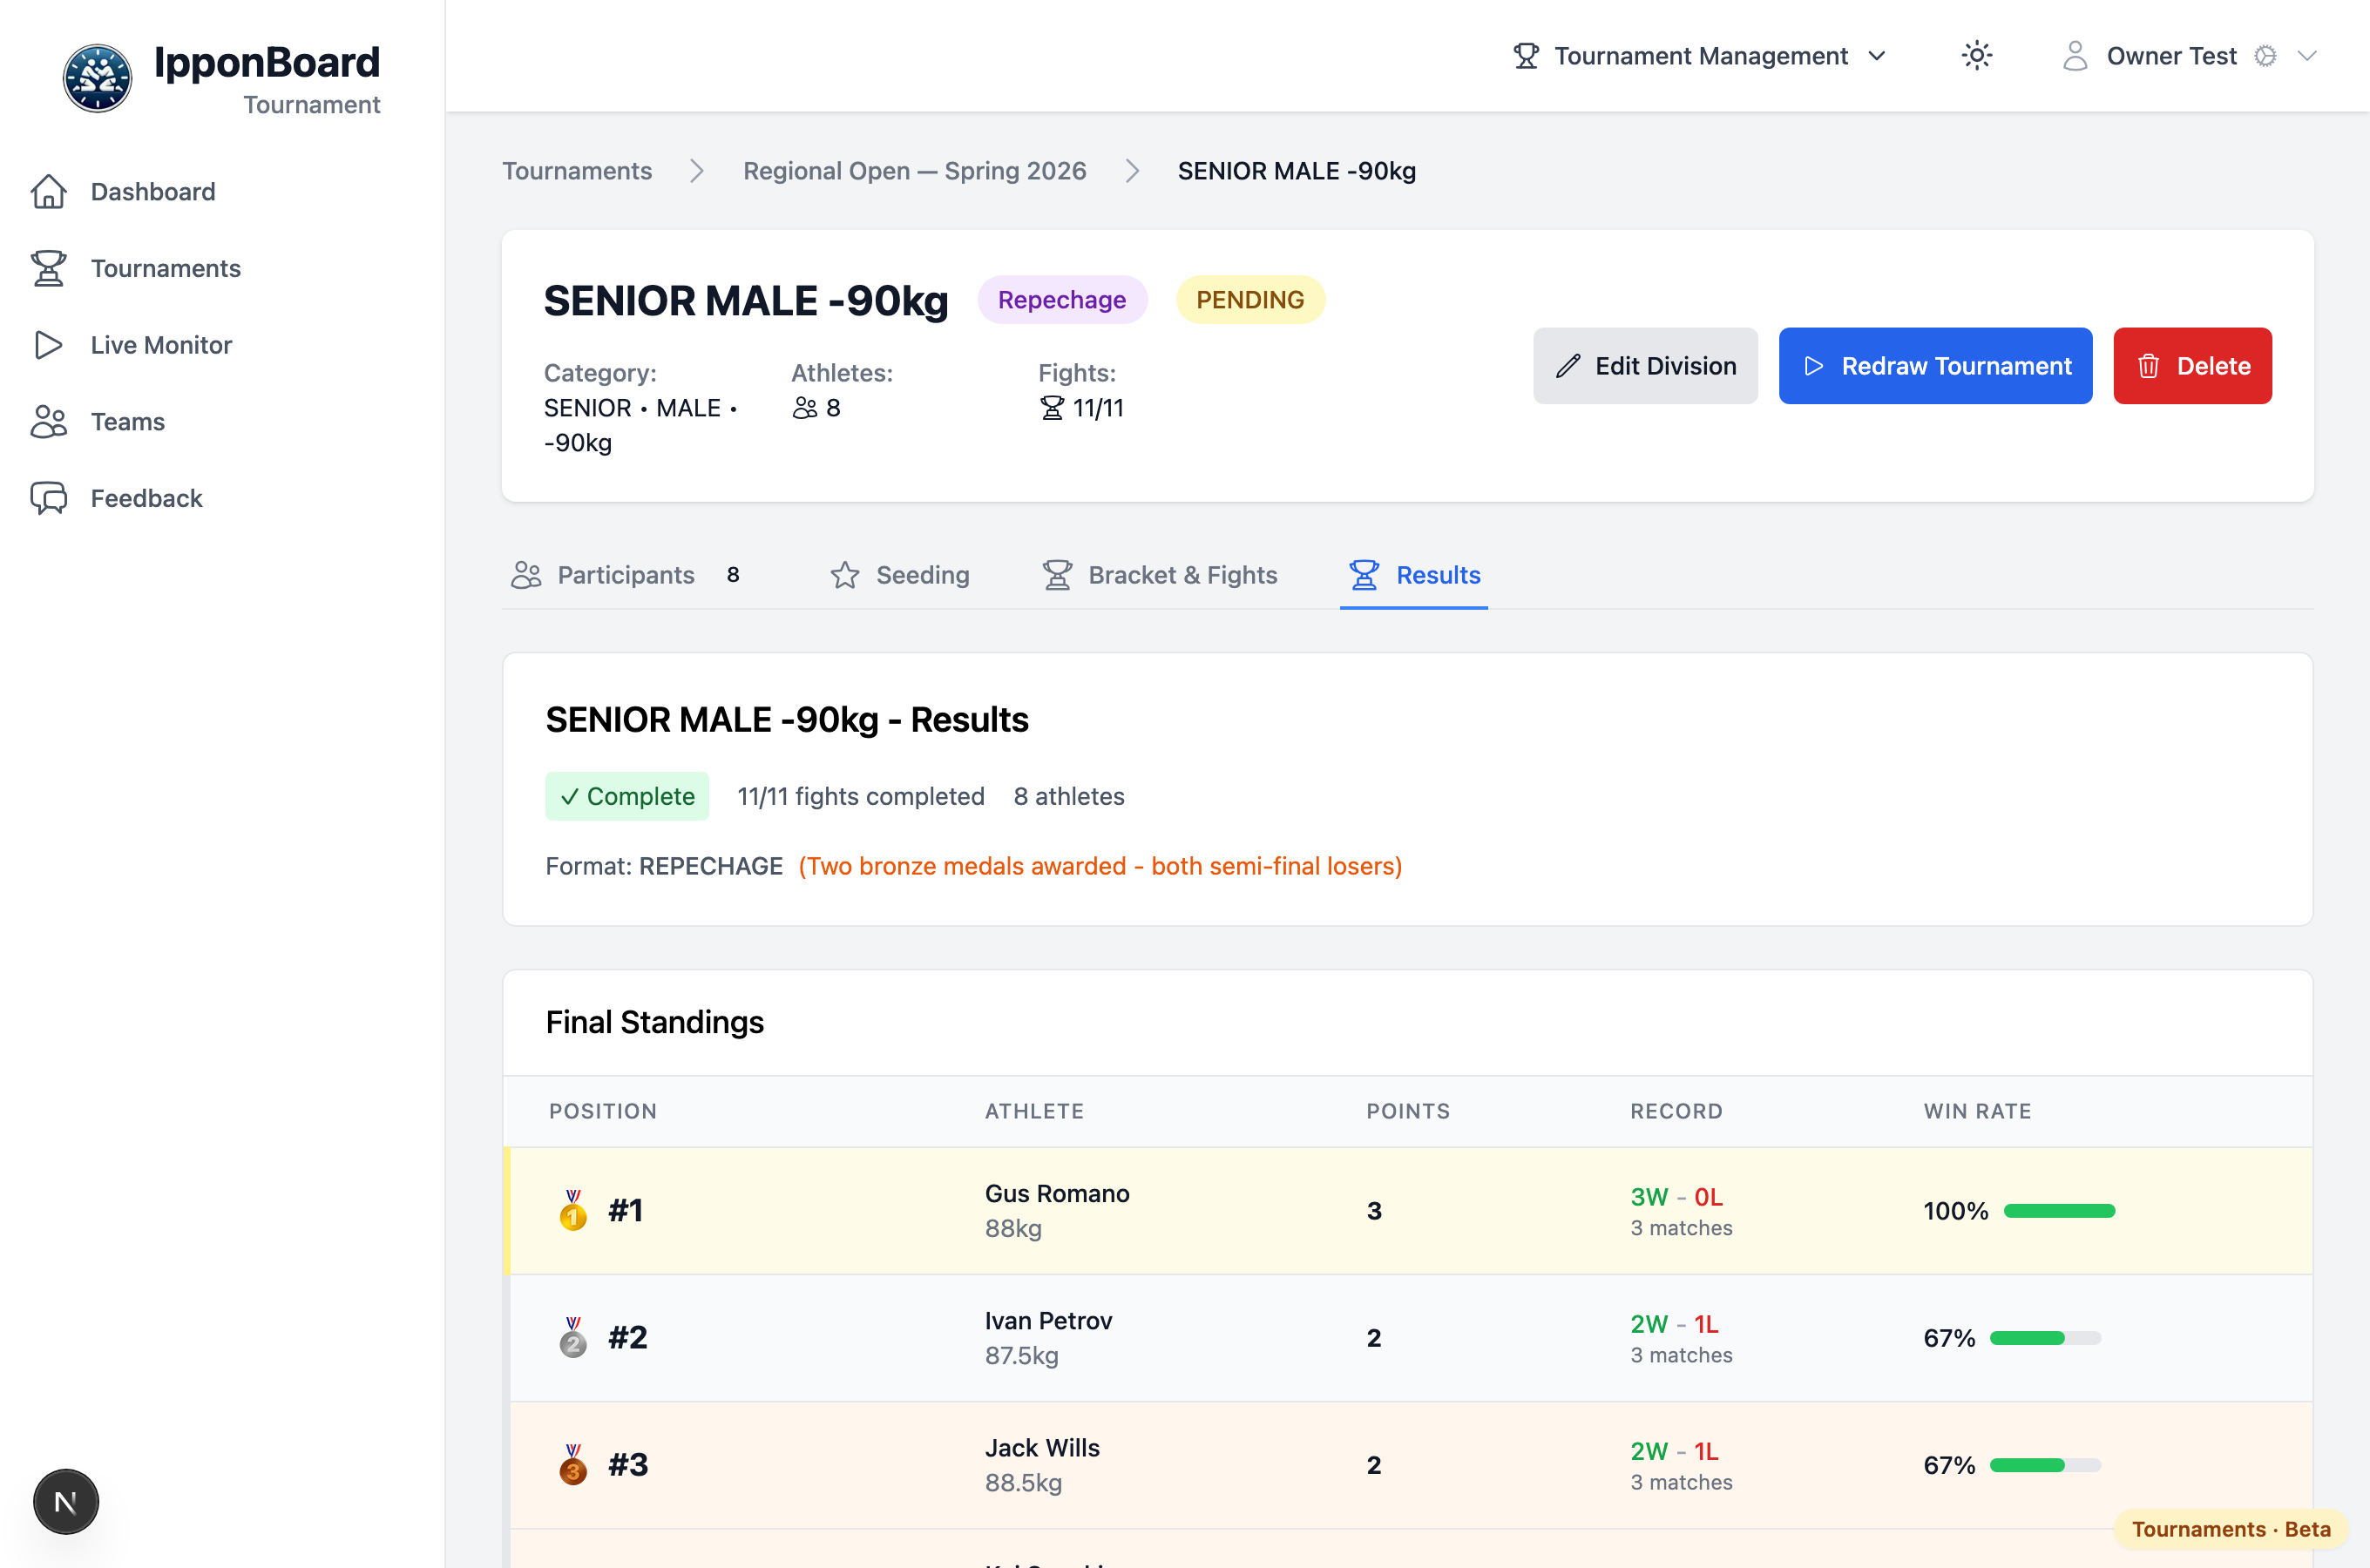Click the Complete status badge
2370x1568 pixels.
pos(627,796)
